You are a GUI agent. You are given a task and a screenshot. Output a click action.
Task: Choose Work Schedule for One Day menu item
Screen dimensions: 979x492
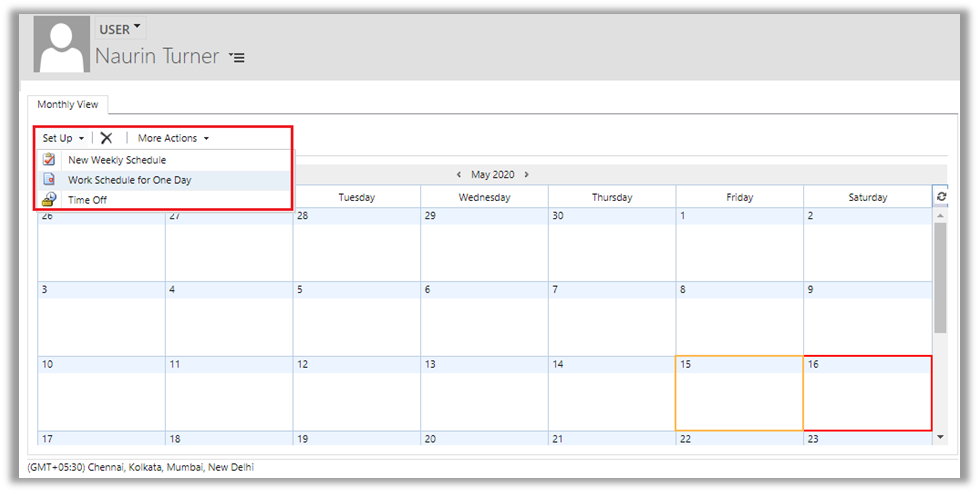(x=129, y=180)
